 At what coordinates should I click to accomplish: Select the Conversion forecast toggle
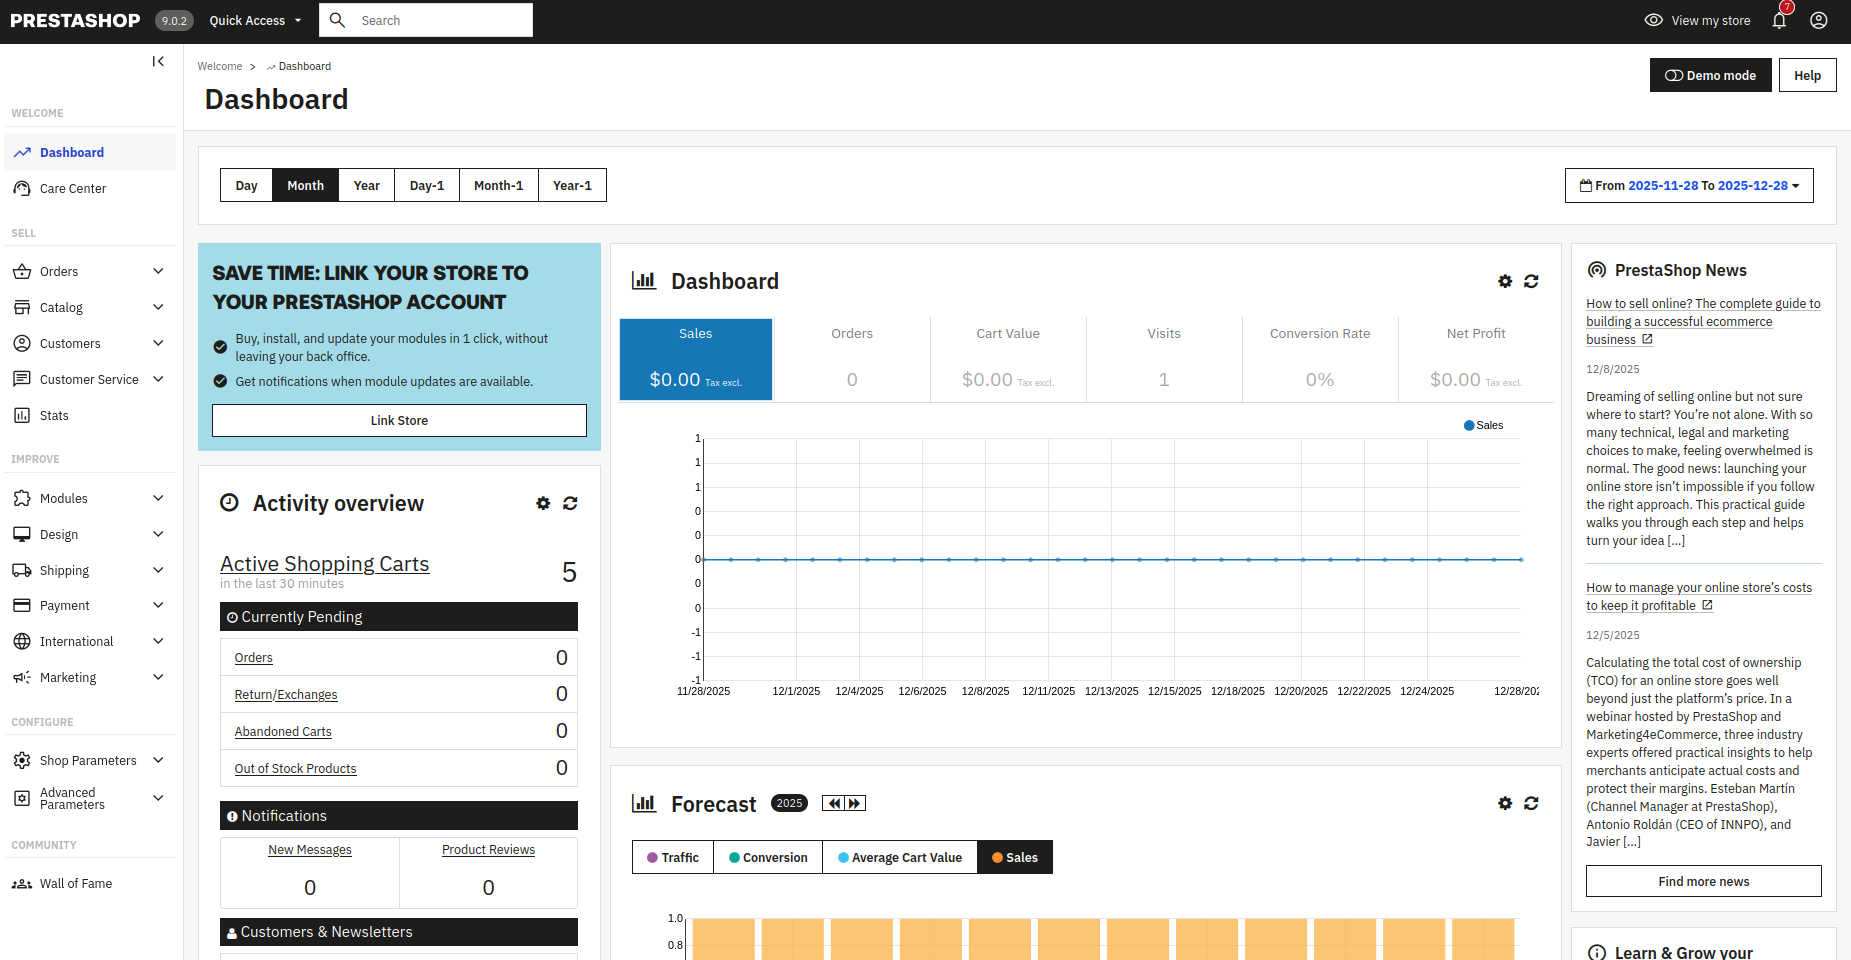tap(768, 858)
